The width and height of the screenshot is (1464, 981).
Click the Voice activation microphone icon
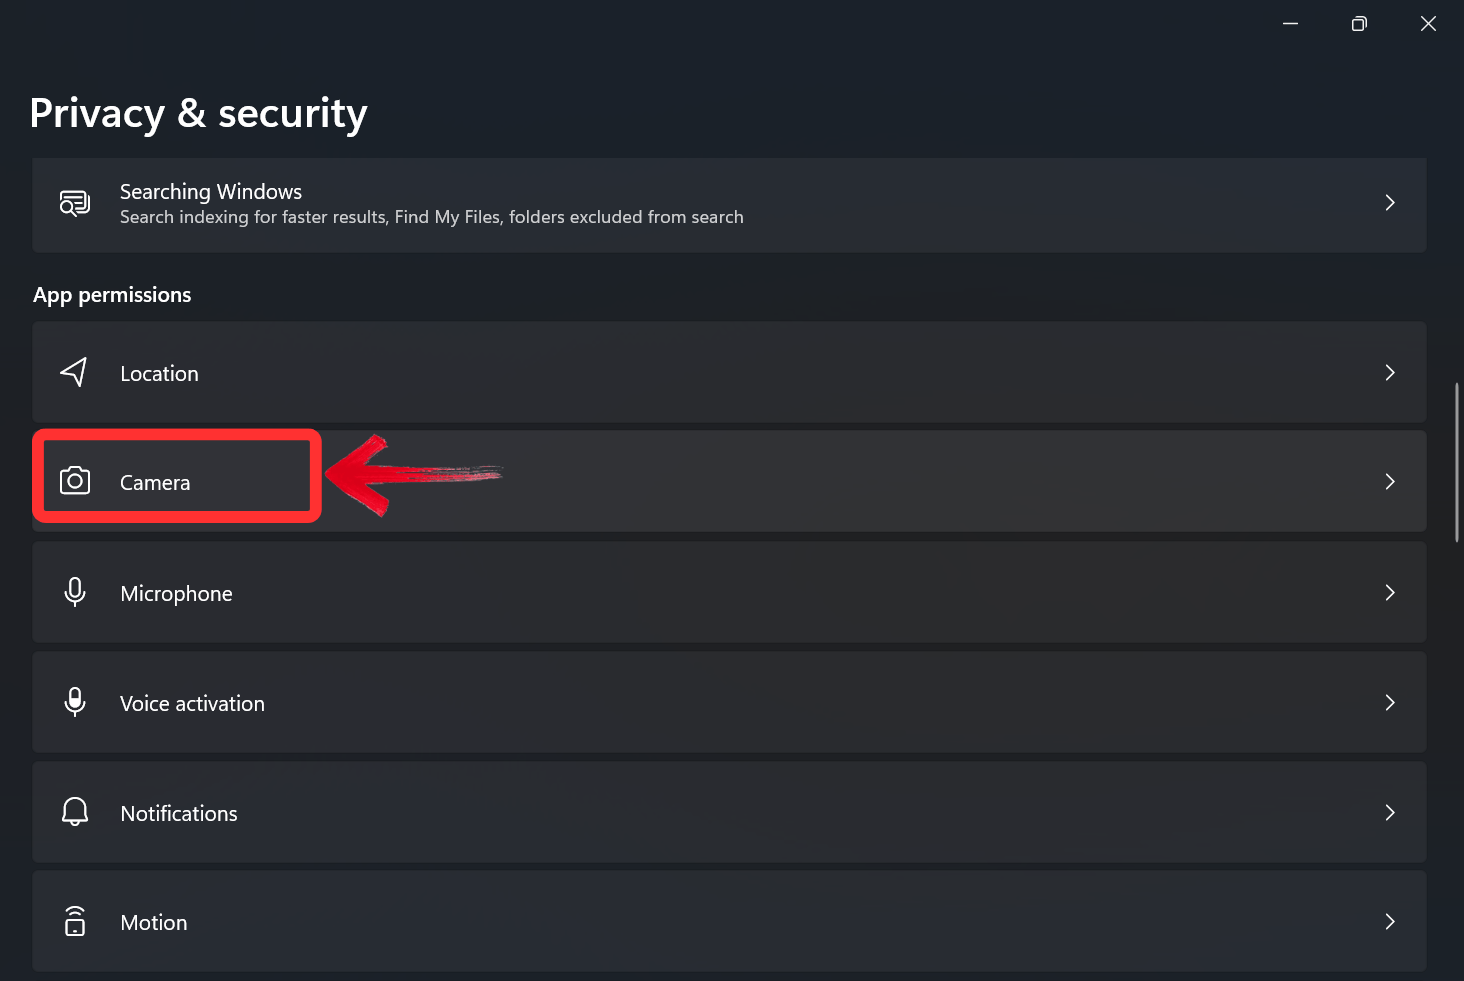[75, 702]
